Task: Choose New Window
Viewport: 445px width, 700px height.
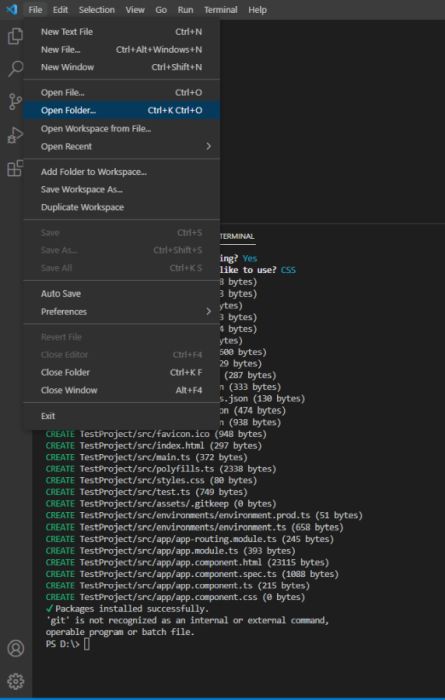Action: (x=121, y=67)
